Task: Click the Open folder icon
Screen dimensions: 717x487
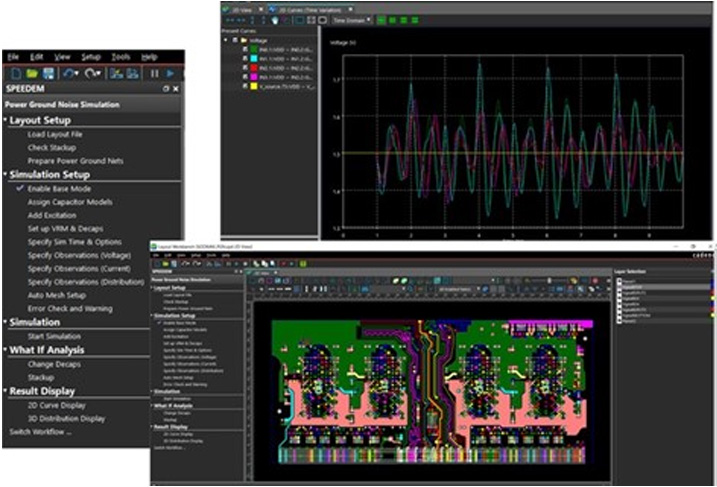Action: 32,74
